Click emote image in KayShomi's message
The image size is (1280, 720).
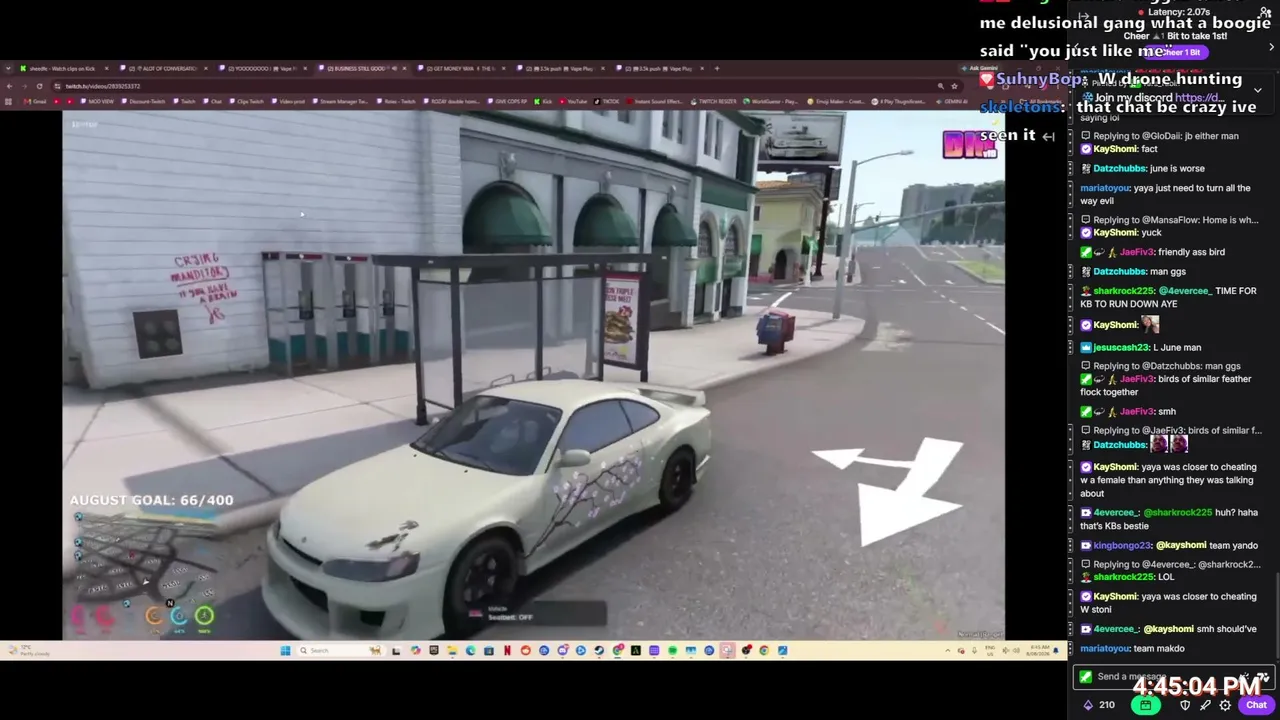[x=1151, y=325]
